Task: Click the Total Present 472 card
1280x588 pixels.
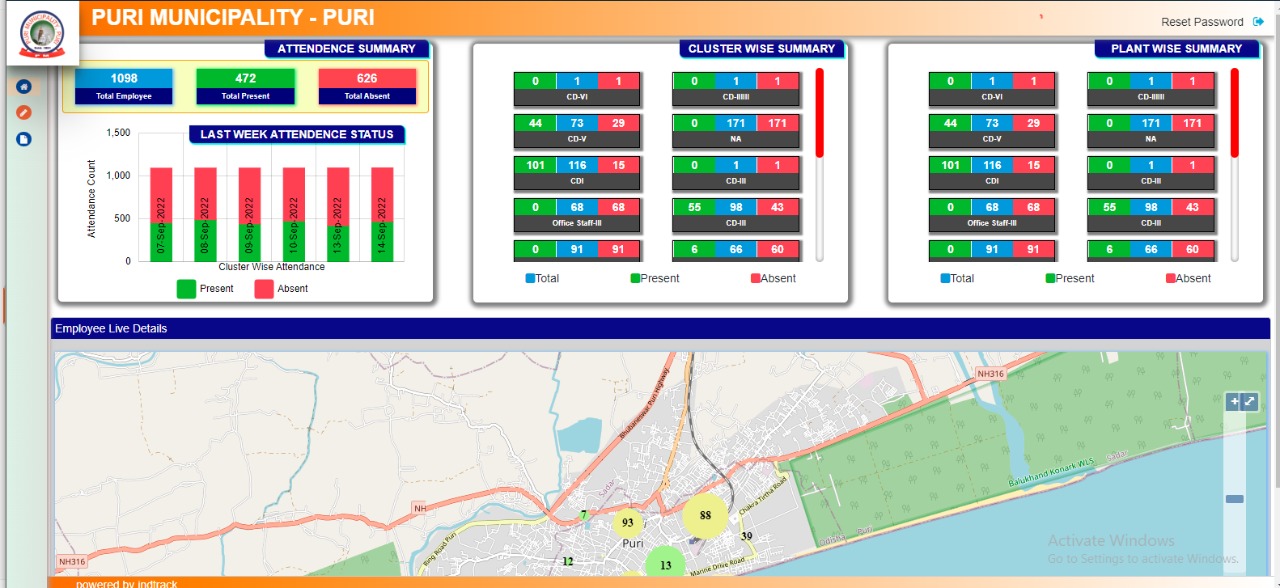Action: 245,87
